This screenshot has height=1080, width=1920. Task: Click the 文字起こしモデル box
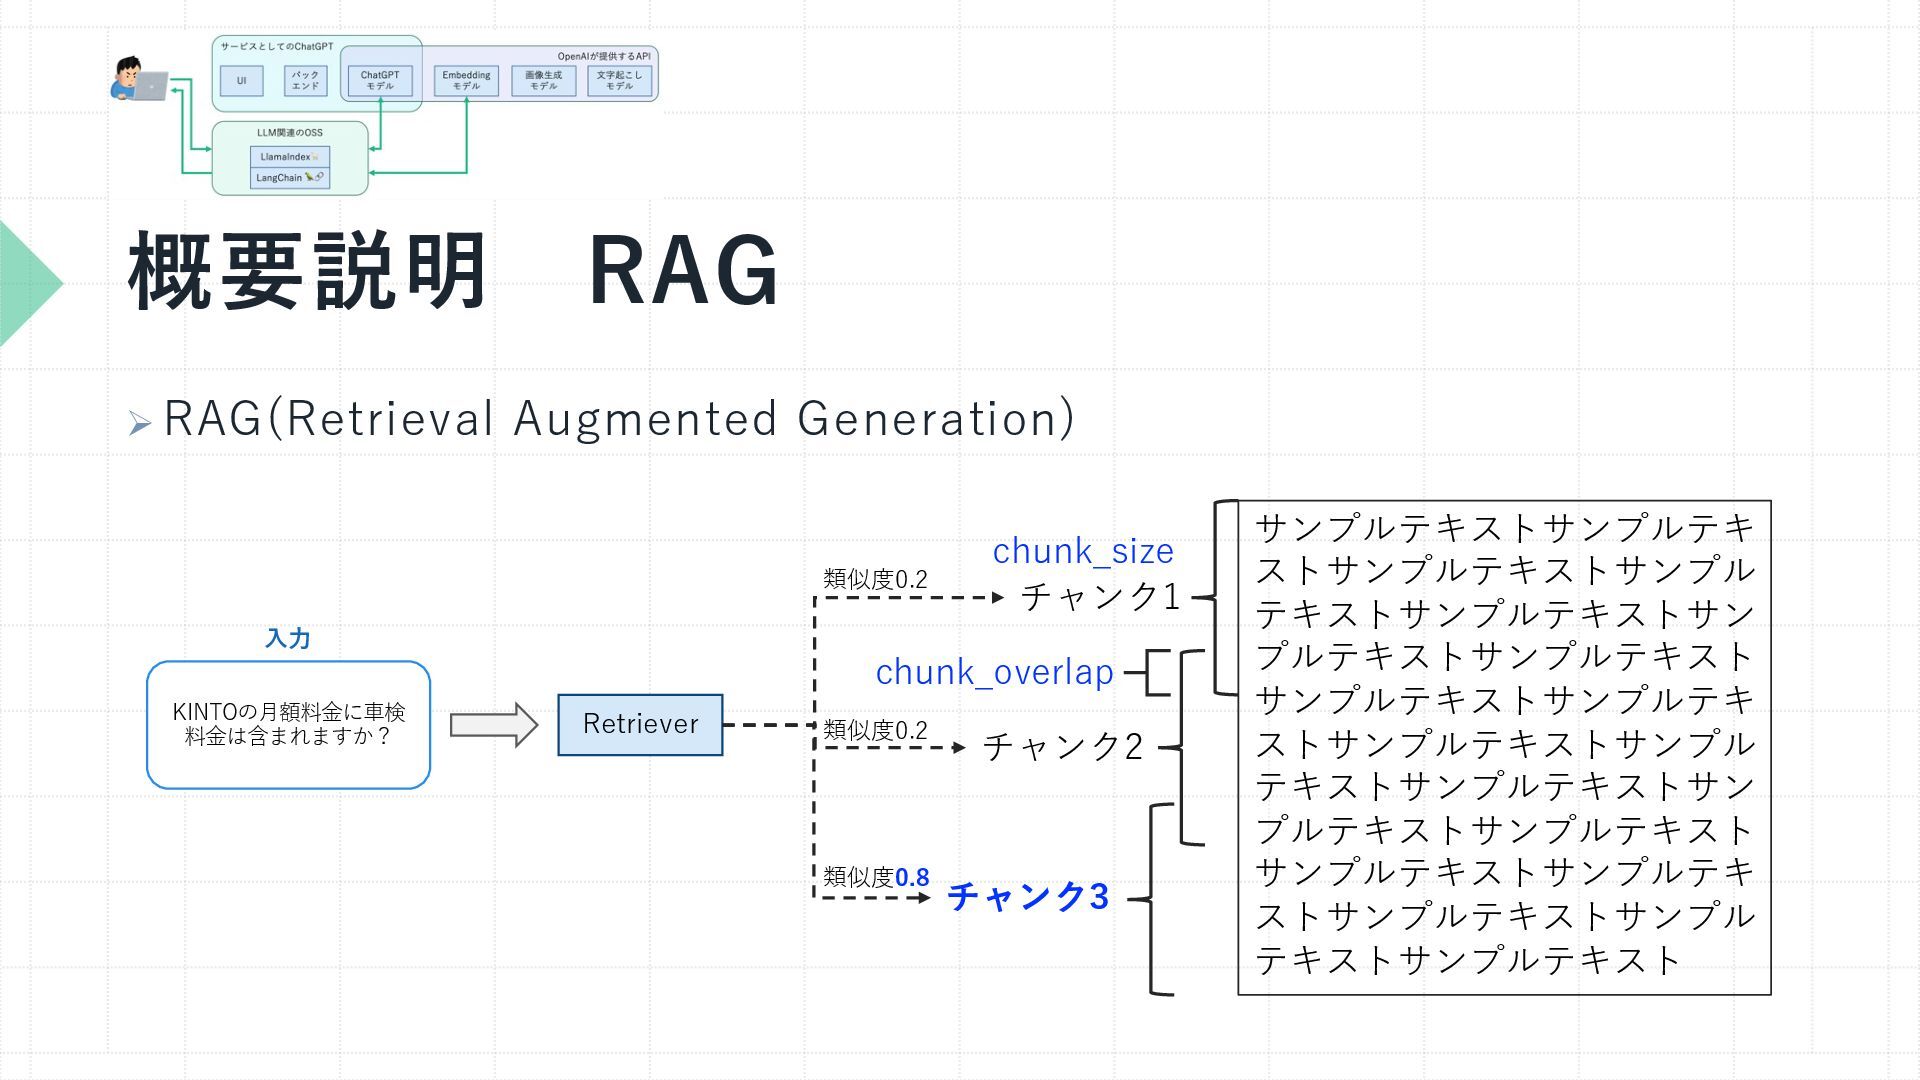click(x=619, y=81)
